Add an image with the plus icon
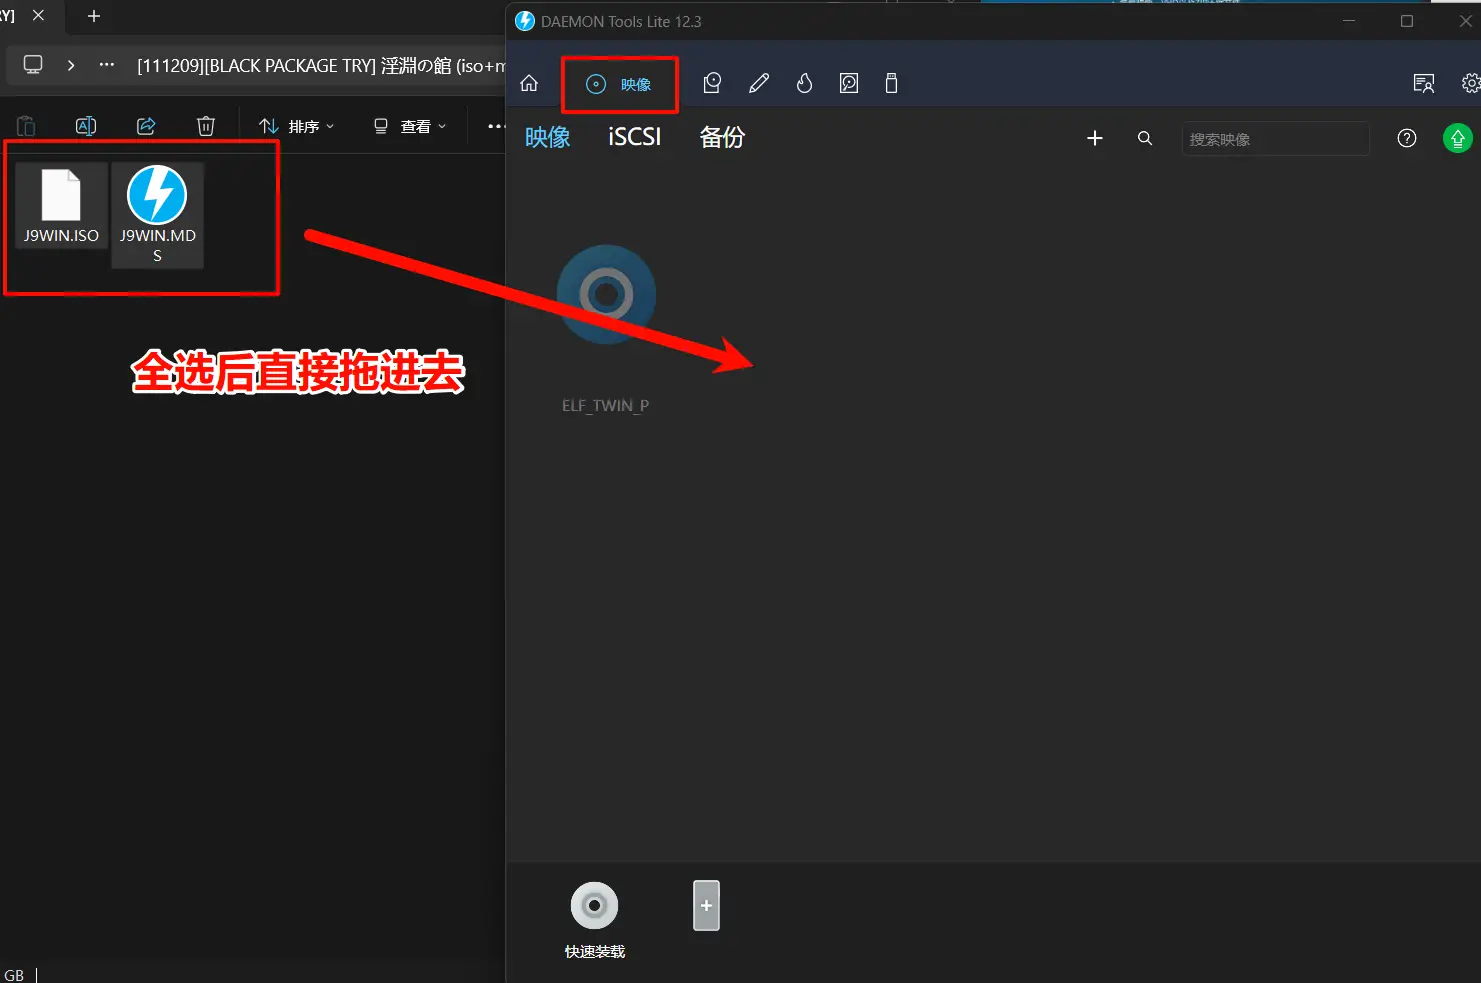1481x983 pixels. [1095, 138]
